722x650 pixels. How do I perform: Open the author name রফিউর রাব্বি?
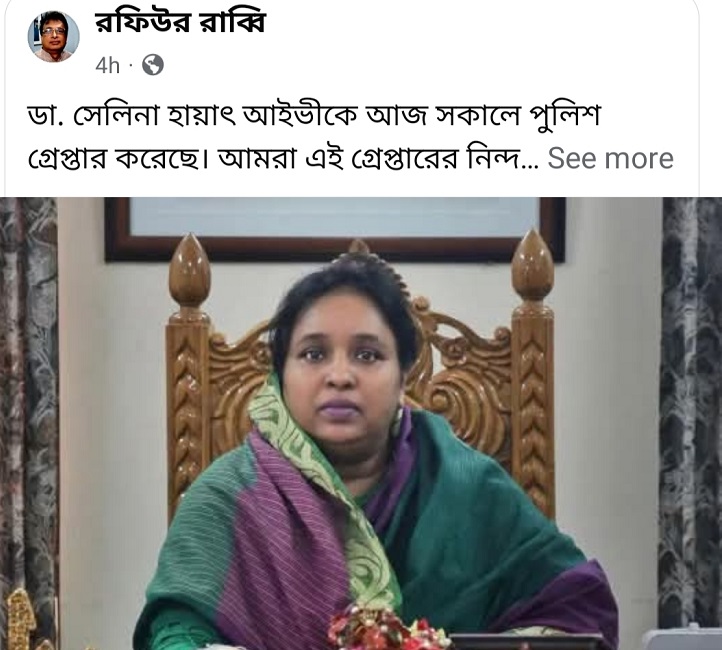click(180, 23)
